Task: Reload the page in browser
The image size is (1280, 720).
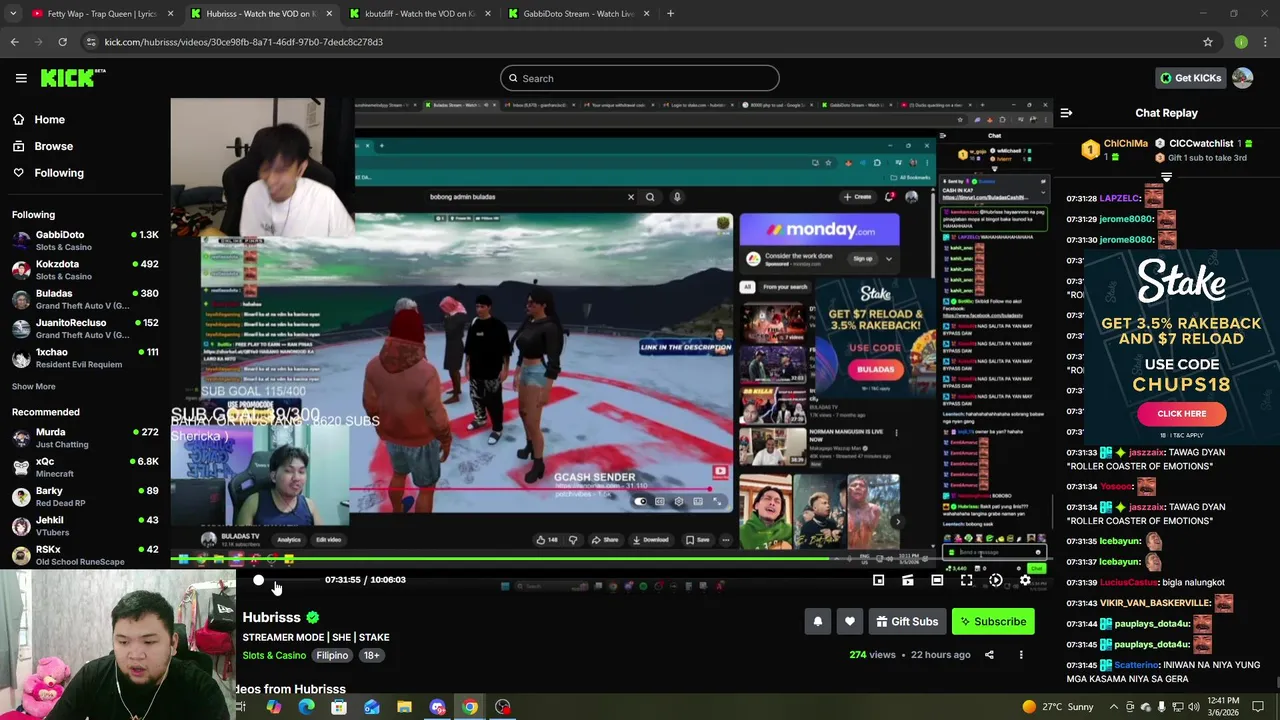Action: 62,42
